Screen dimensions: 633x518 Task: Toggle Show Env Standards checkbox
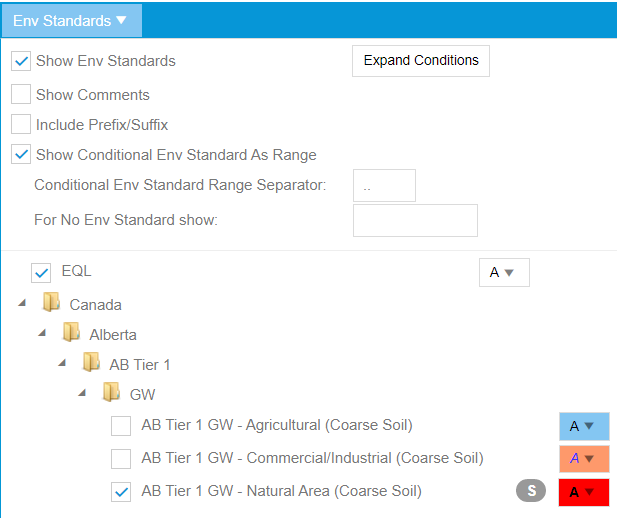[x=21, y=61]
